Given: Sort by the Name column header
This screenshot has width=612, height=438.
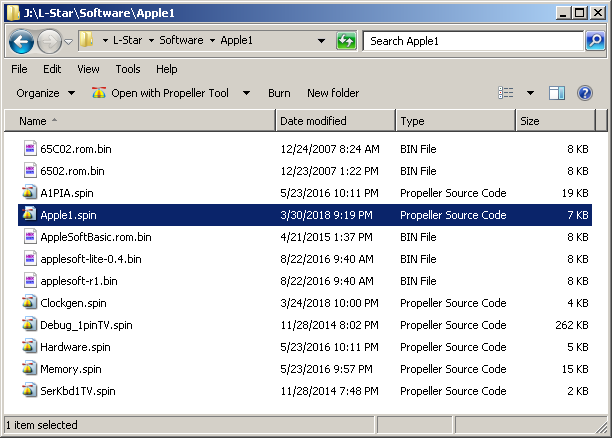Looking at the screenshot, I should [x=140, y=121].
